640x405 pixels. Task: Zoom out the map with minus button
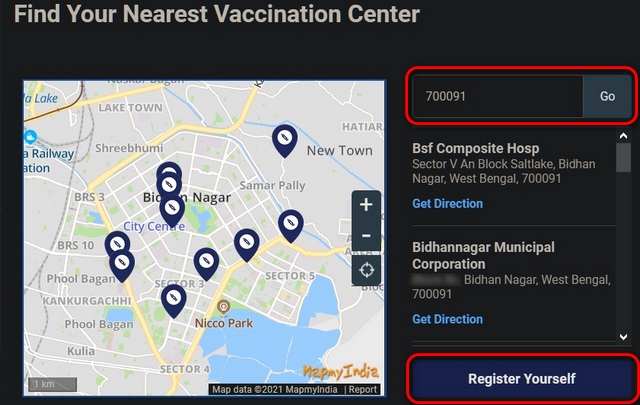(x=366, y=236)
